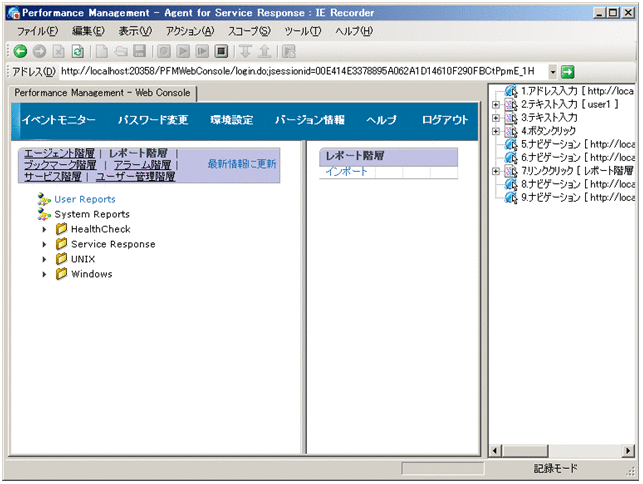Select the Performance Management - Web Console tab
The image size is (643, 484).
pos(103,93)
